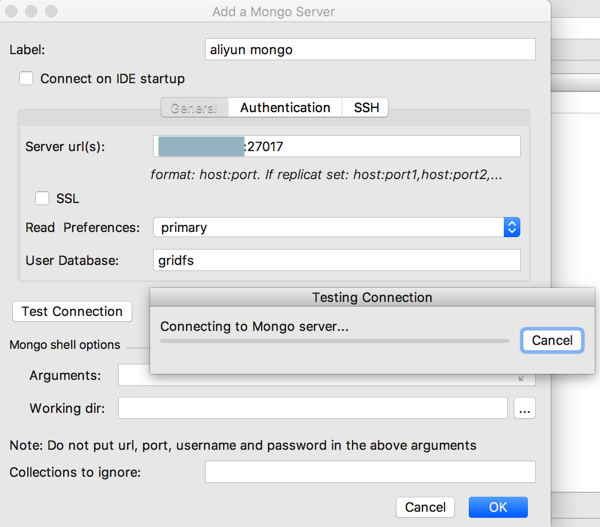Click the Working dir browse ellipsis button
Screen dimensions: 600x527
pyautogui.click(x=525, y=408)
